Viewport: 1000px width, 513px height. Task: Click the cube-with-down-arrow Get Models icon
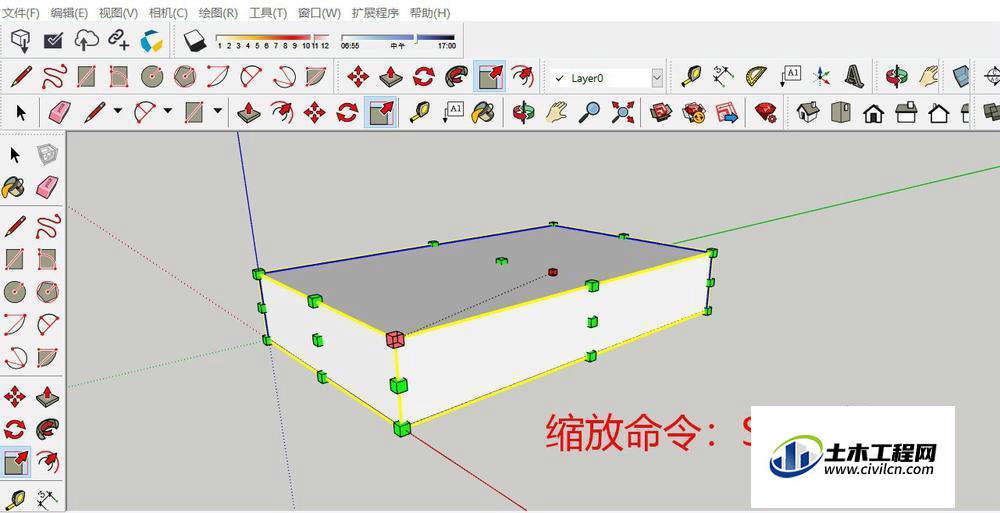[21, 40]
